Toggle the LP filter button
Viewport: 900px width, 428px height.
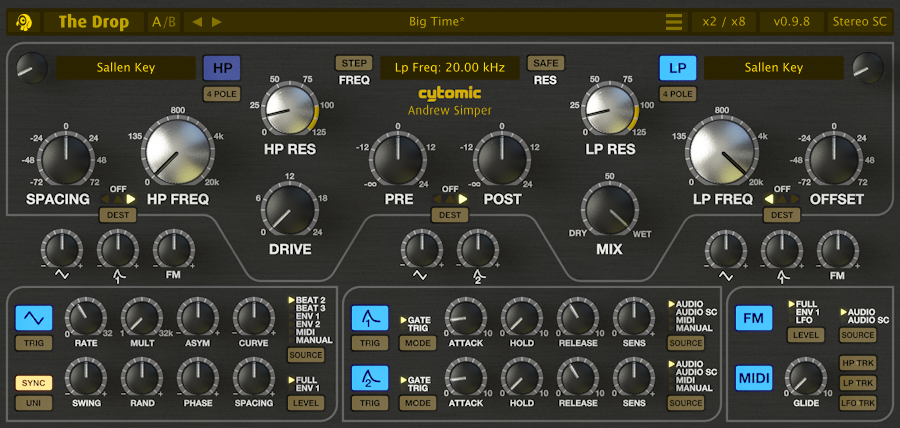click(678, 68)
